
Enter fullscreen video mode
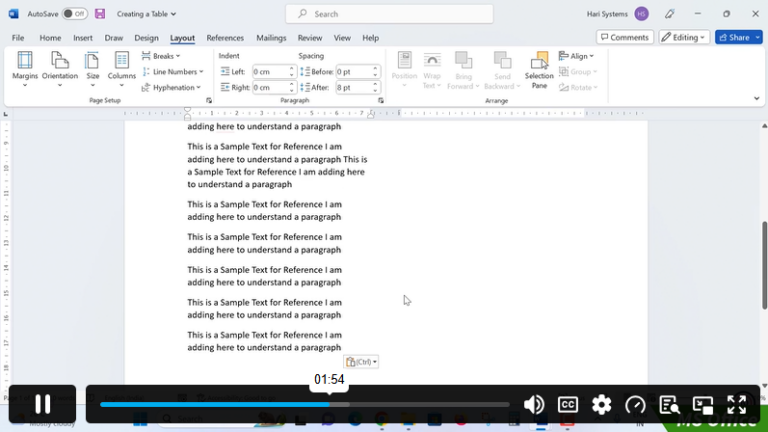737,405
